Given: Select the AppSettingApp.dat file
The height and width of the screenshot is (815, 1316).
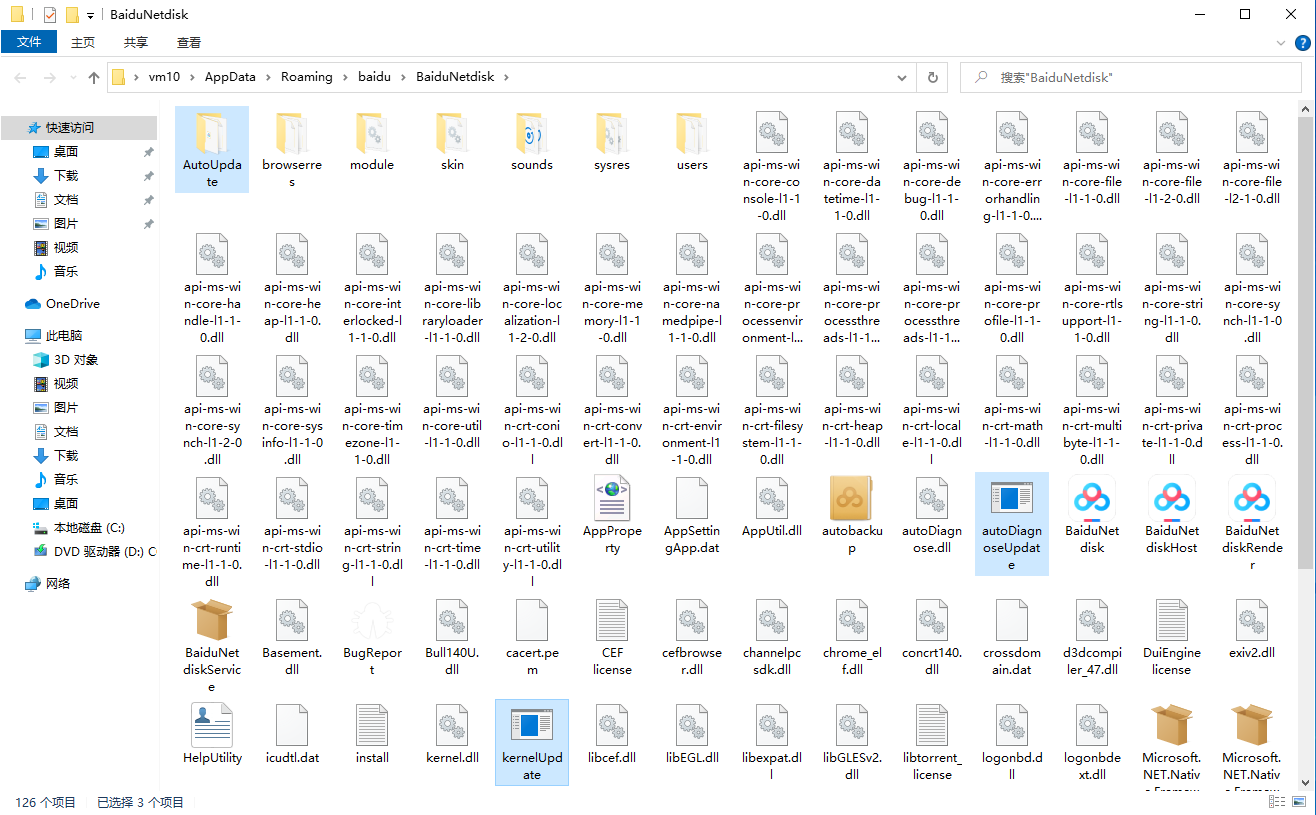Looking at the screenshot, I should click(x=692, y=515).
